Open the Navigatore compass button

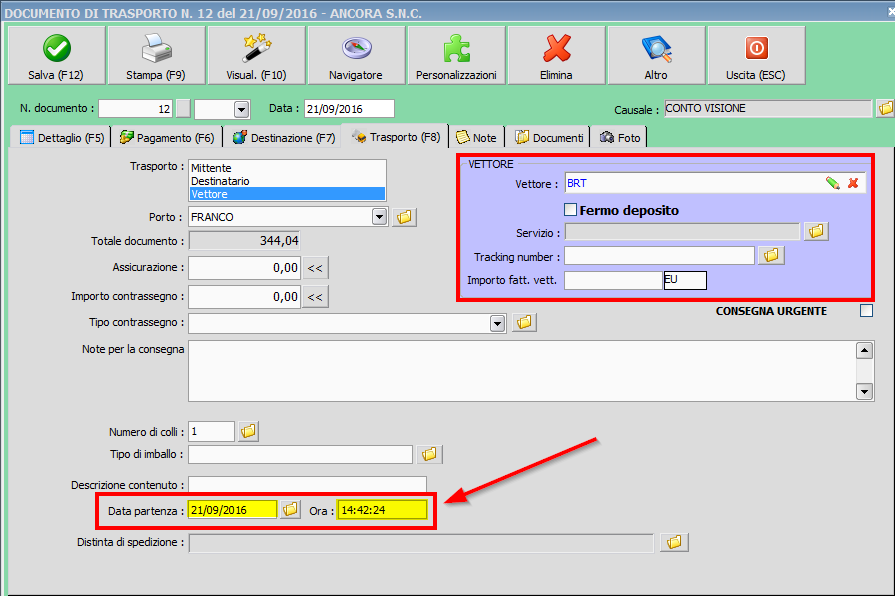click(x=356, y=56)
